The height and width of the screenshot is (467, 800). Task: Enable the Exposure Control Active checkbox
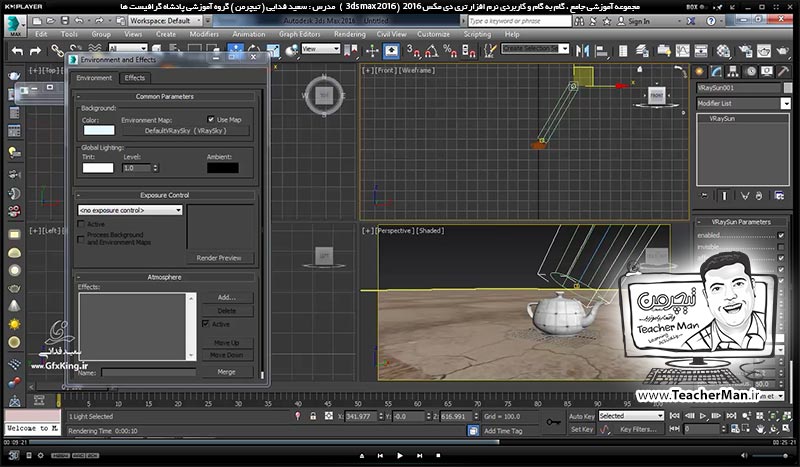[x=81, y=224]
